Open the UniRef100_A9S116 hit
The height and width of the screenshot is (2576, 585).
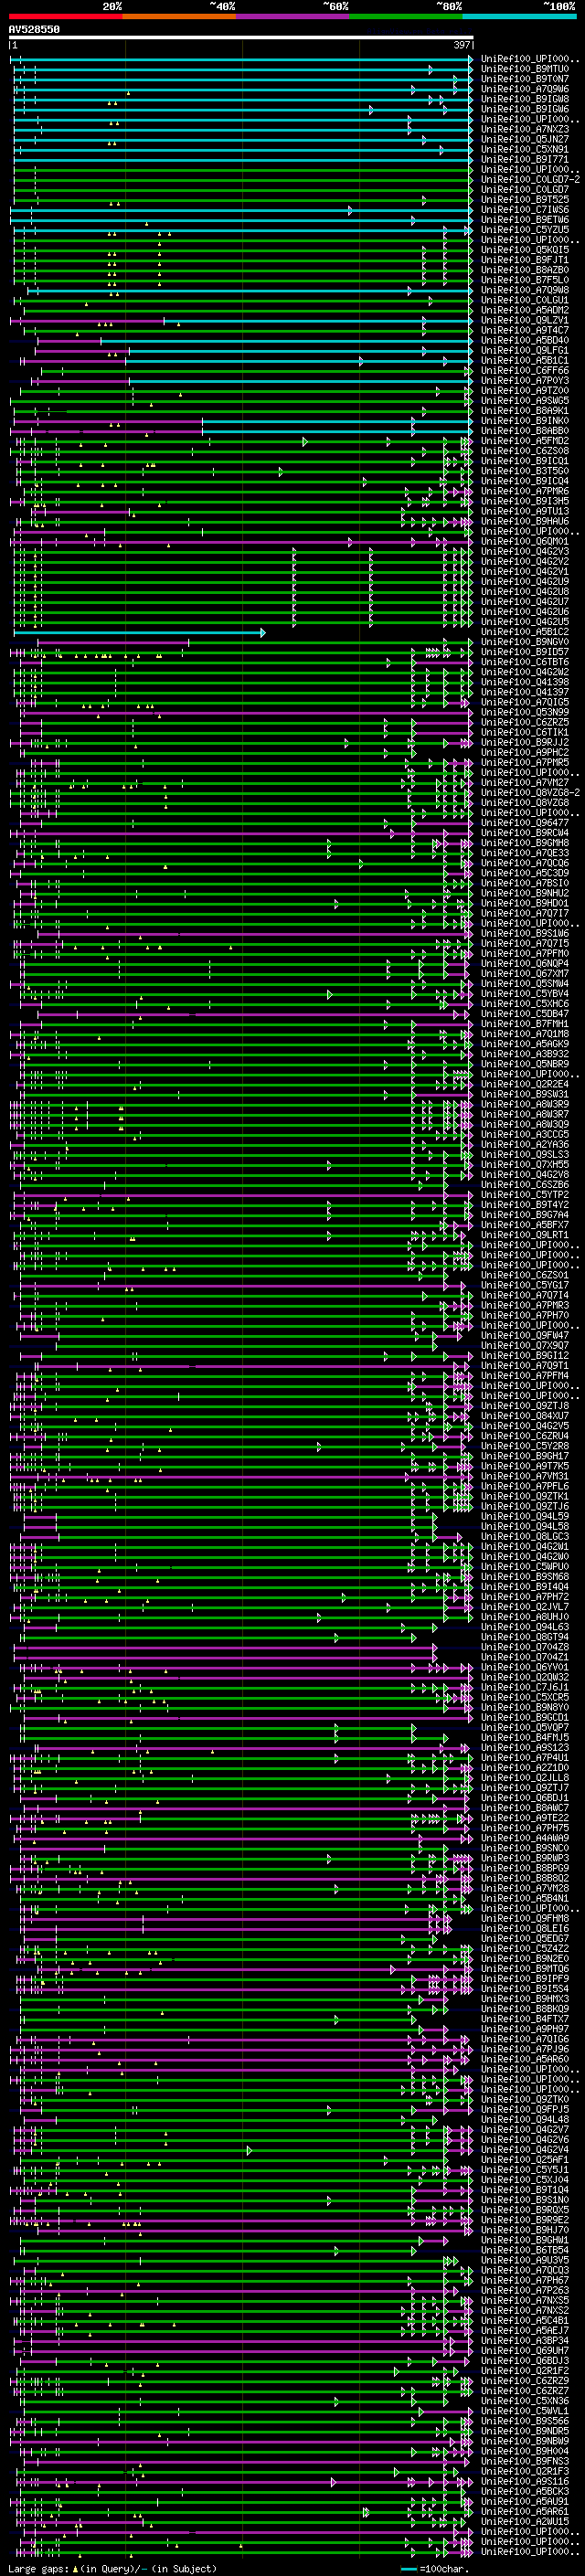coord(525,2481)
